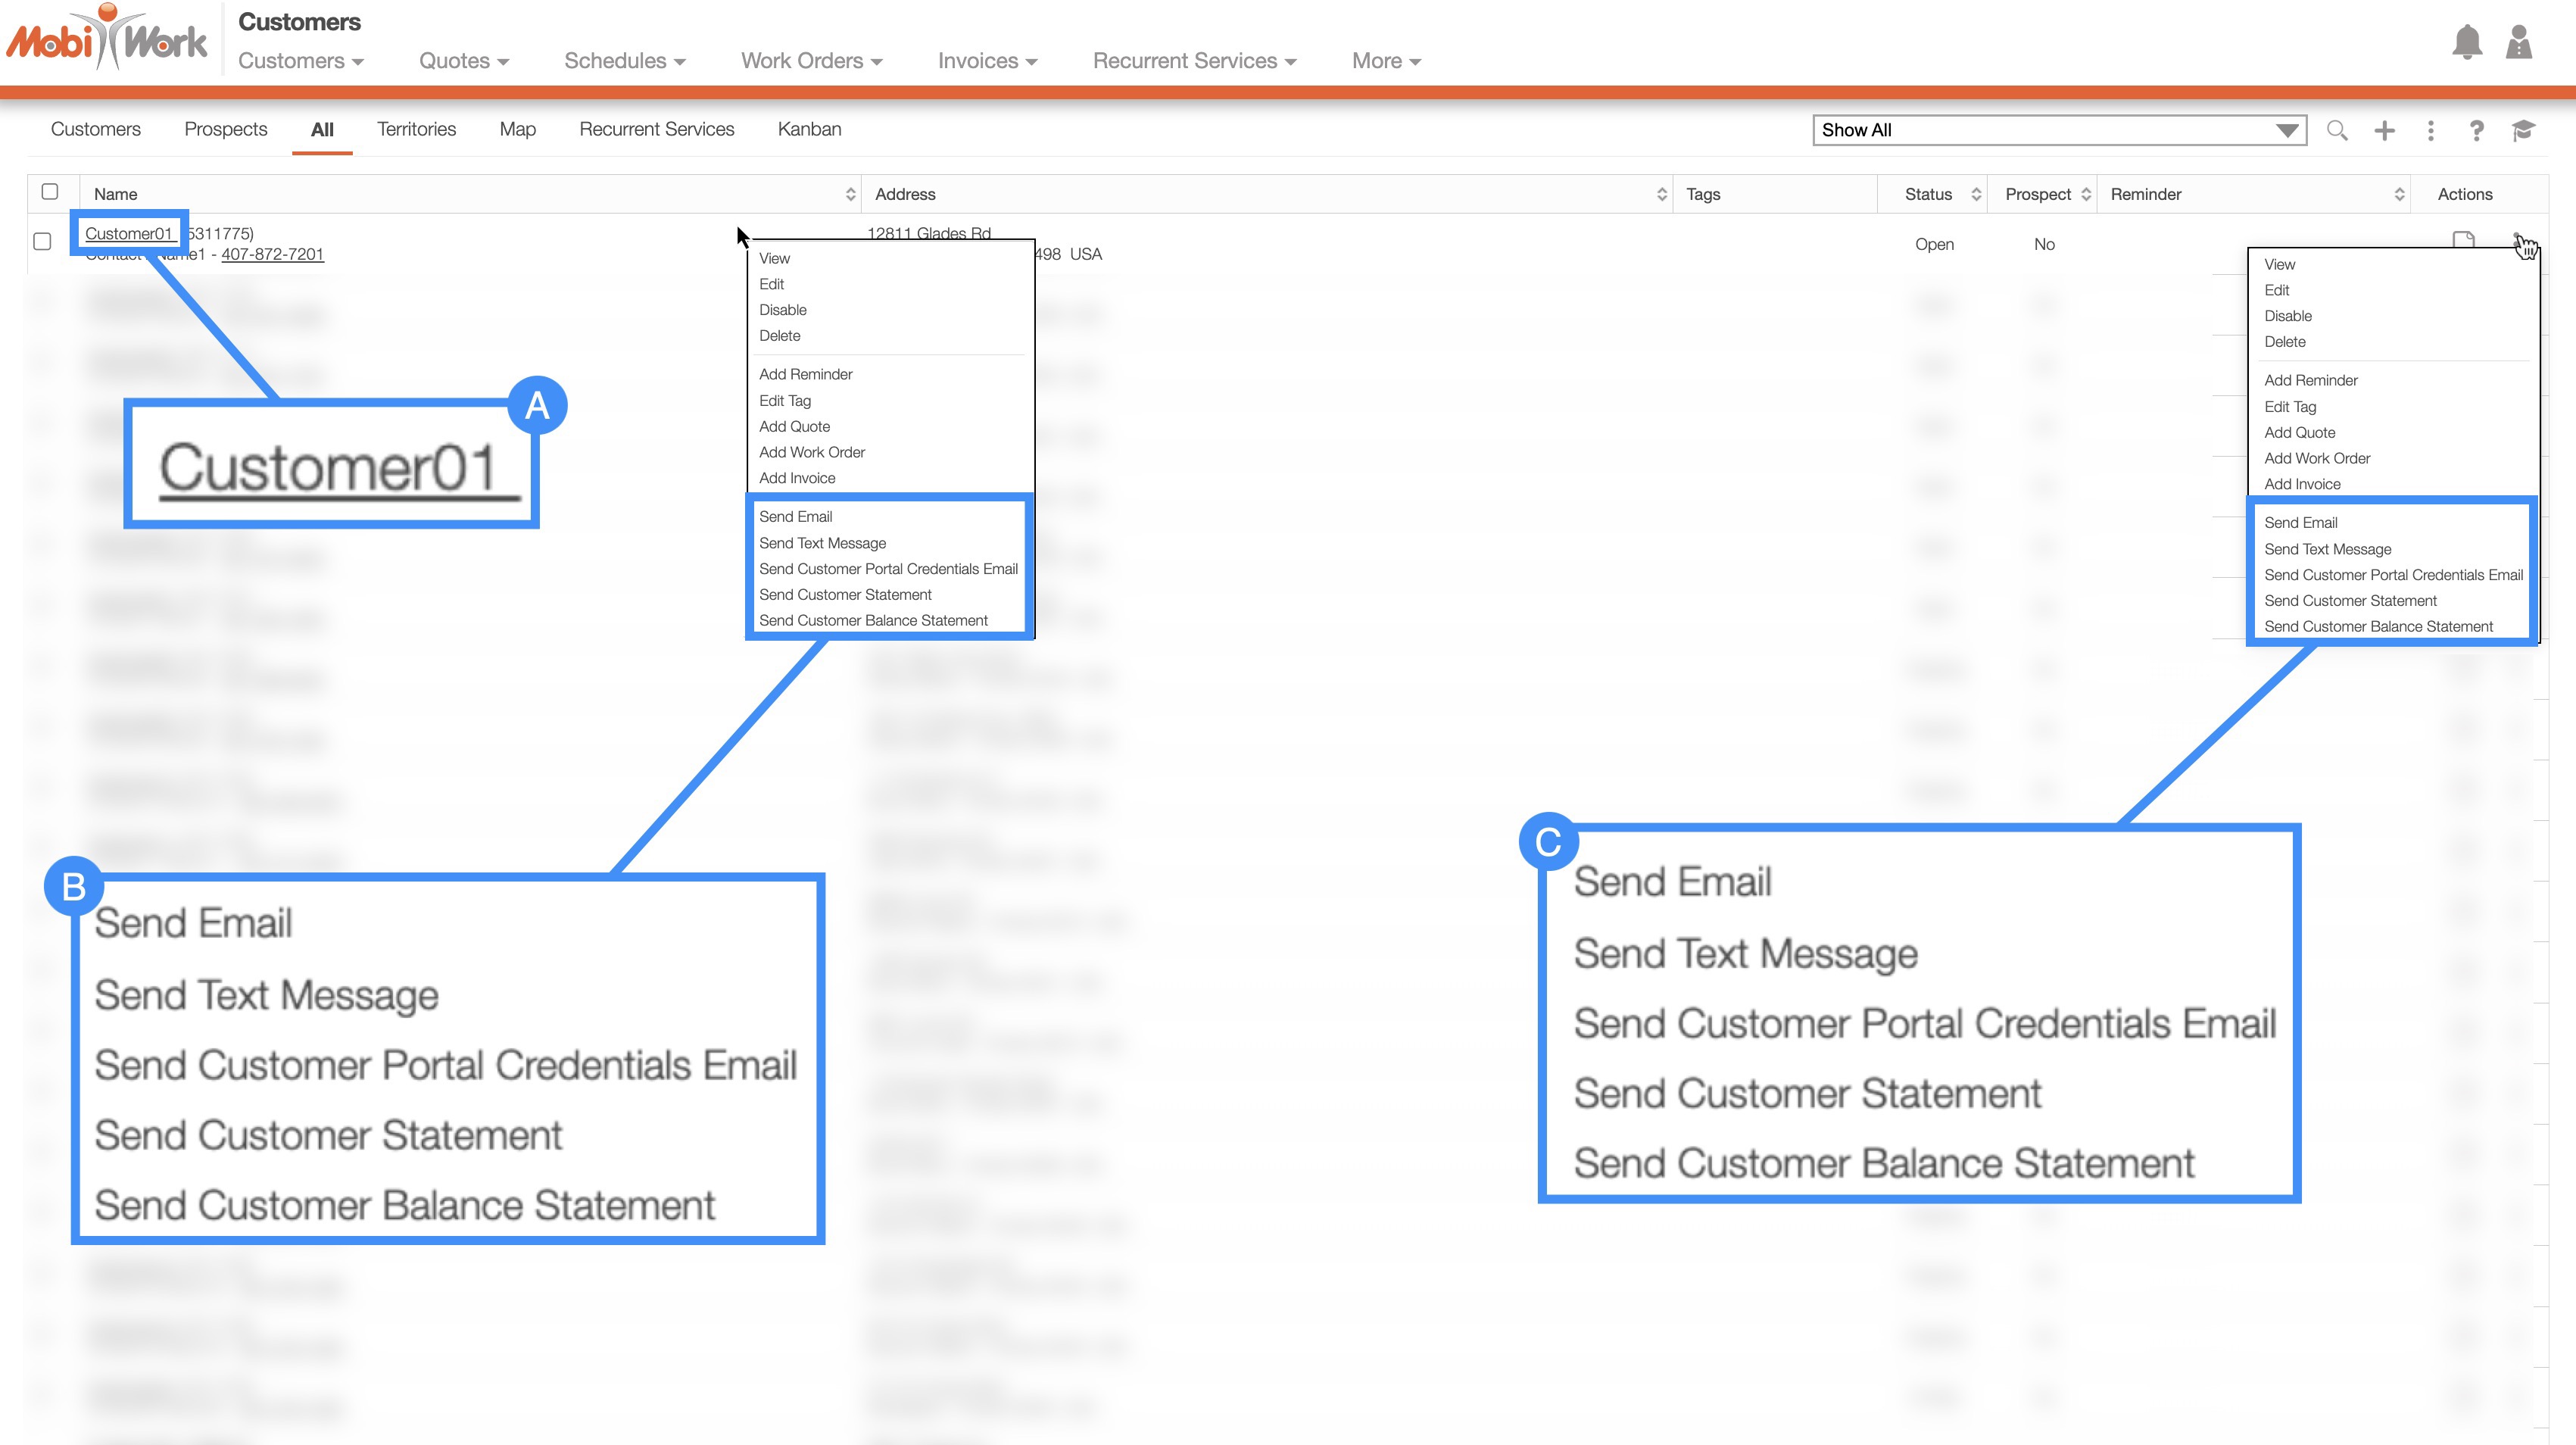The image size is (2576, 1445).
Task: Expand the More navigation dropdown
Action: pos(1385,61)
